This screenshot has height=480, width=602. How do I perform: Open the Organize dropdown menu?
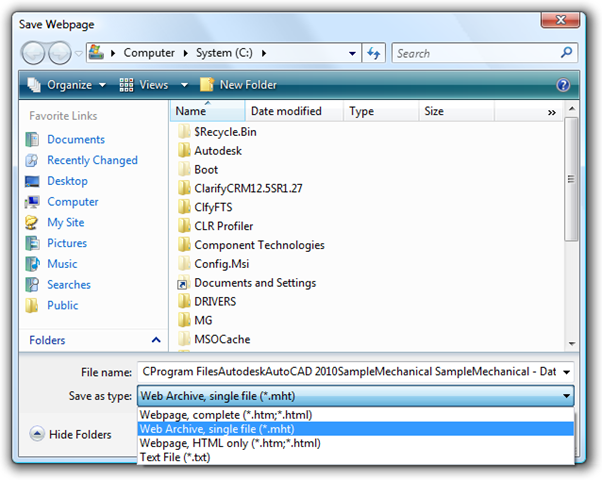(67, 85)
